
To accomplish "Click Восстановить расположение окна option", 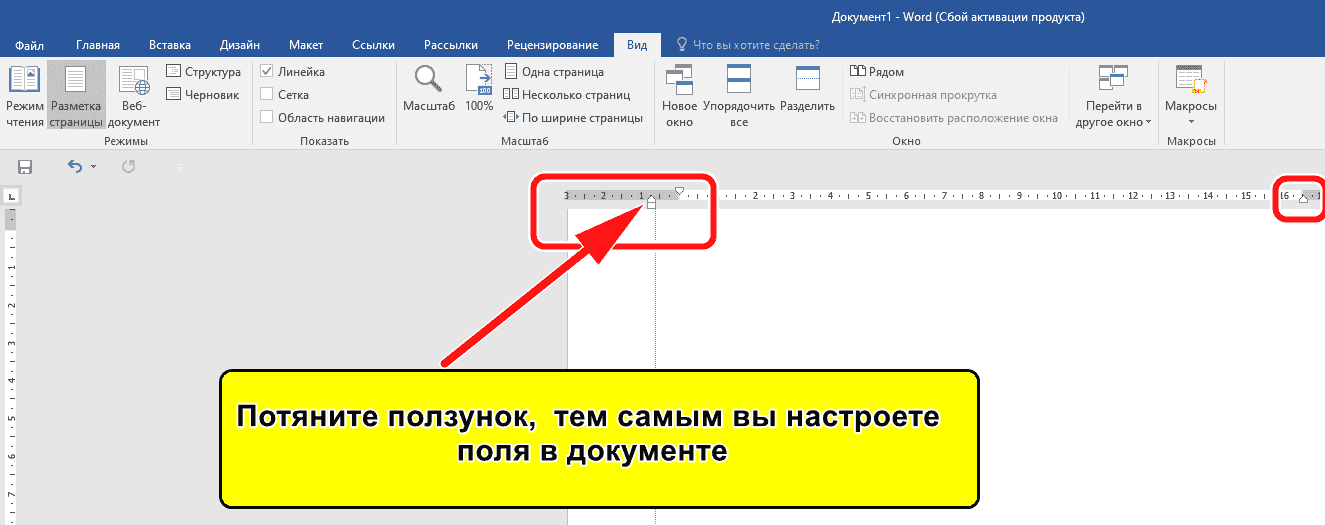I will 953,117.
